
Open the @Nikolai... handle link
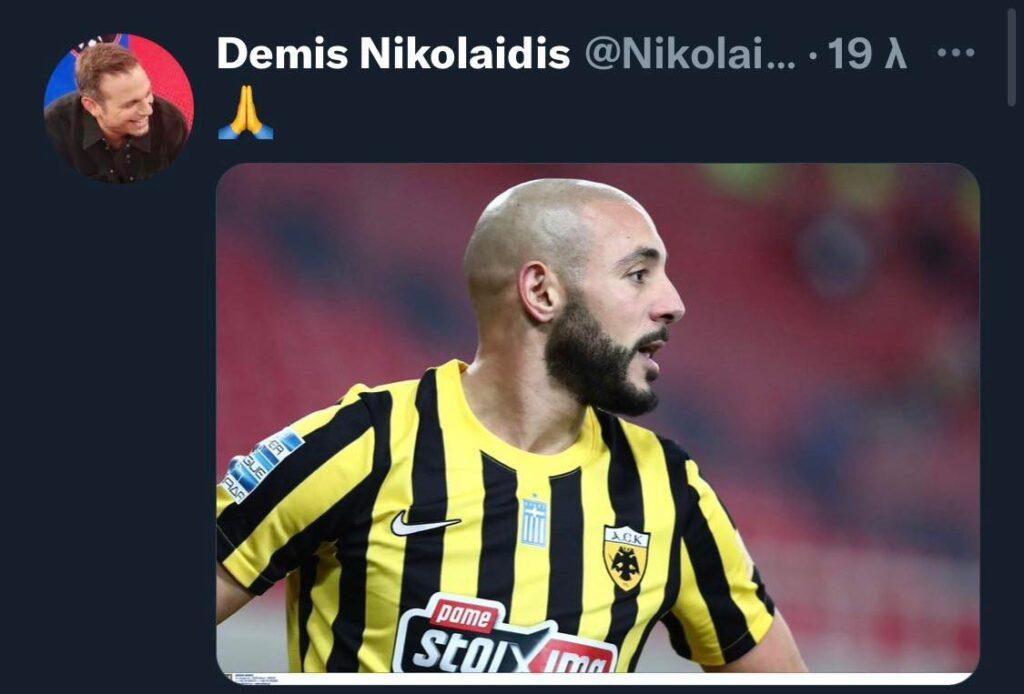tap(690, 54)
